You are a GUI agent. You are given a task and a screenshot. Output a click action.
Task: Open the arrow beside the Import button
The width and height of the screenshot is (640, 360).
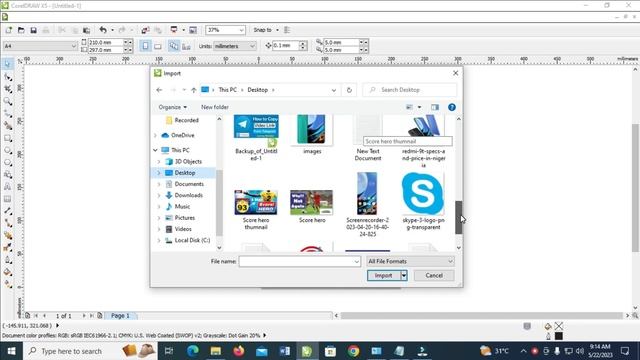(x=404, y=276)
